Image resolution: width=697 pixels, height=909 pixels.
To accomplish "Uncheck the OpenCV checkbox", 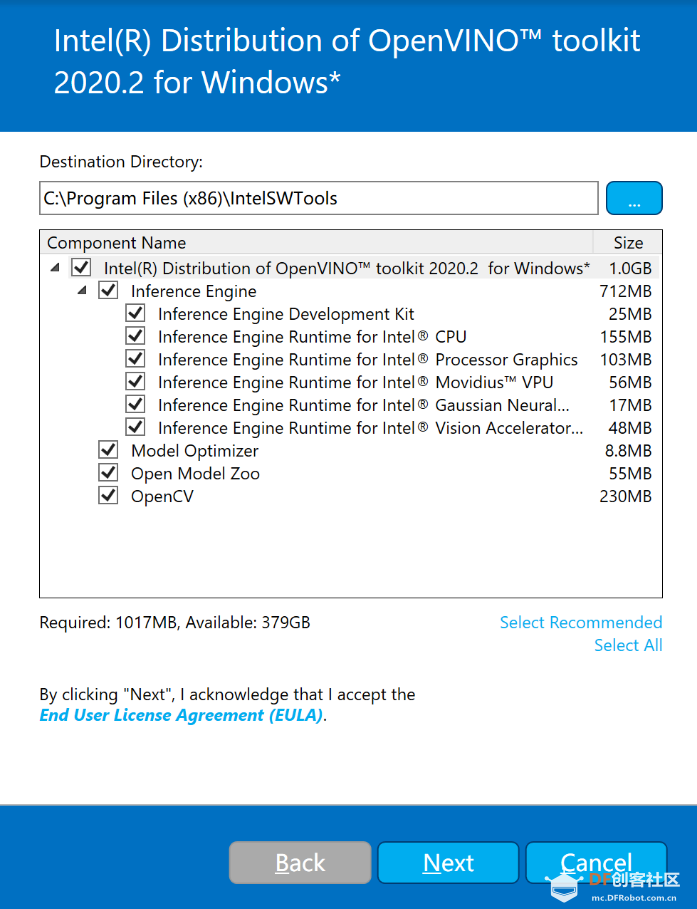I will pyautogui.click(x=108, y=496).
